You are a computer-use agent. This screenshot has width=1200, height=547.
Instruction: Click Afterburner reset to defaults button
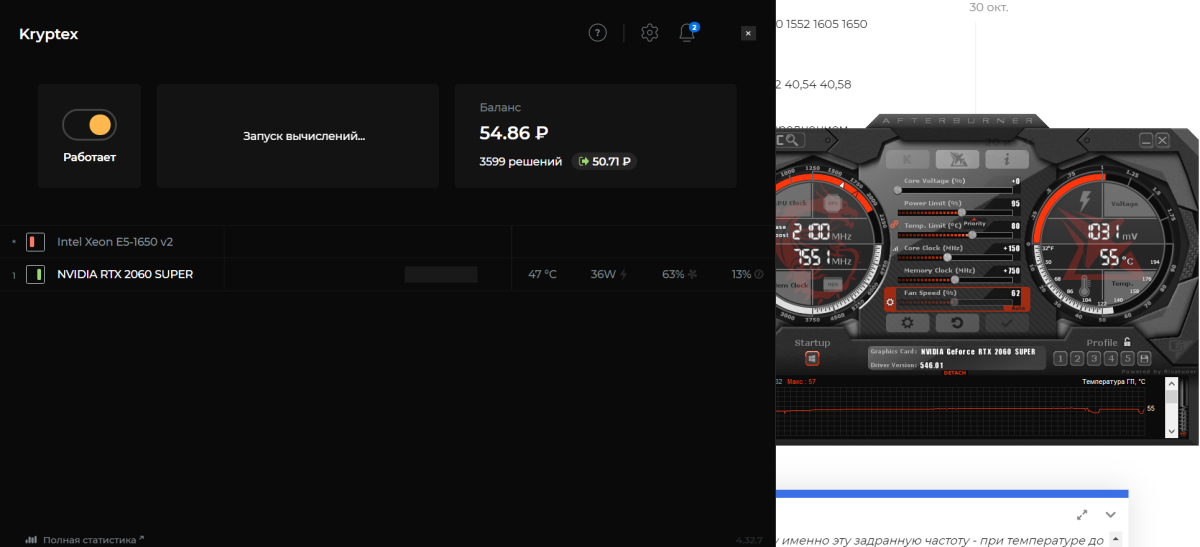pyautogui.click(x=957, y=323)
